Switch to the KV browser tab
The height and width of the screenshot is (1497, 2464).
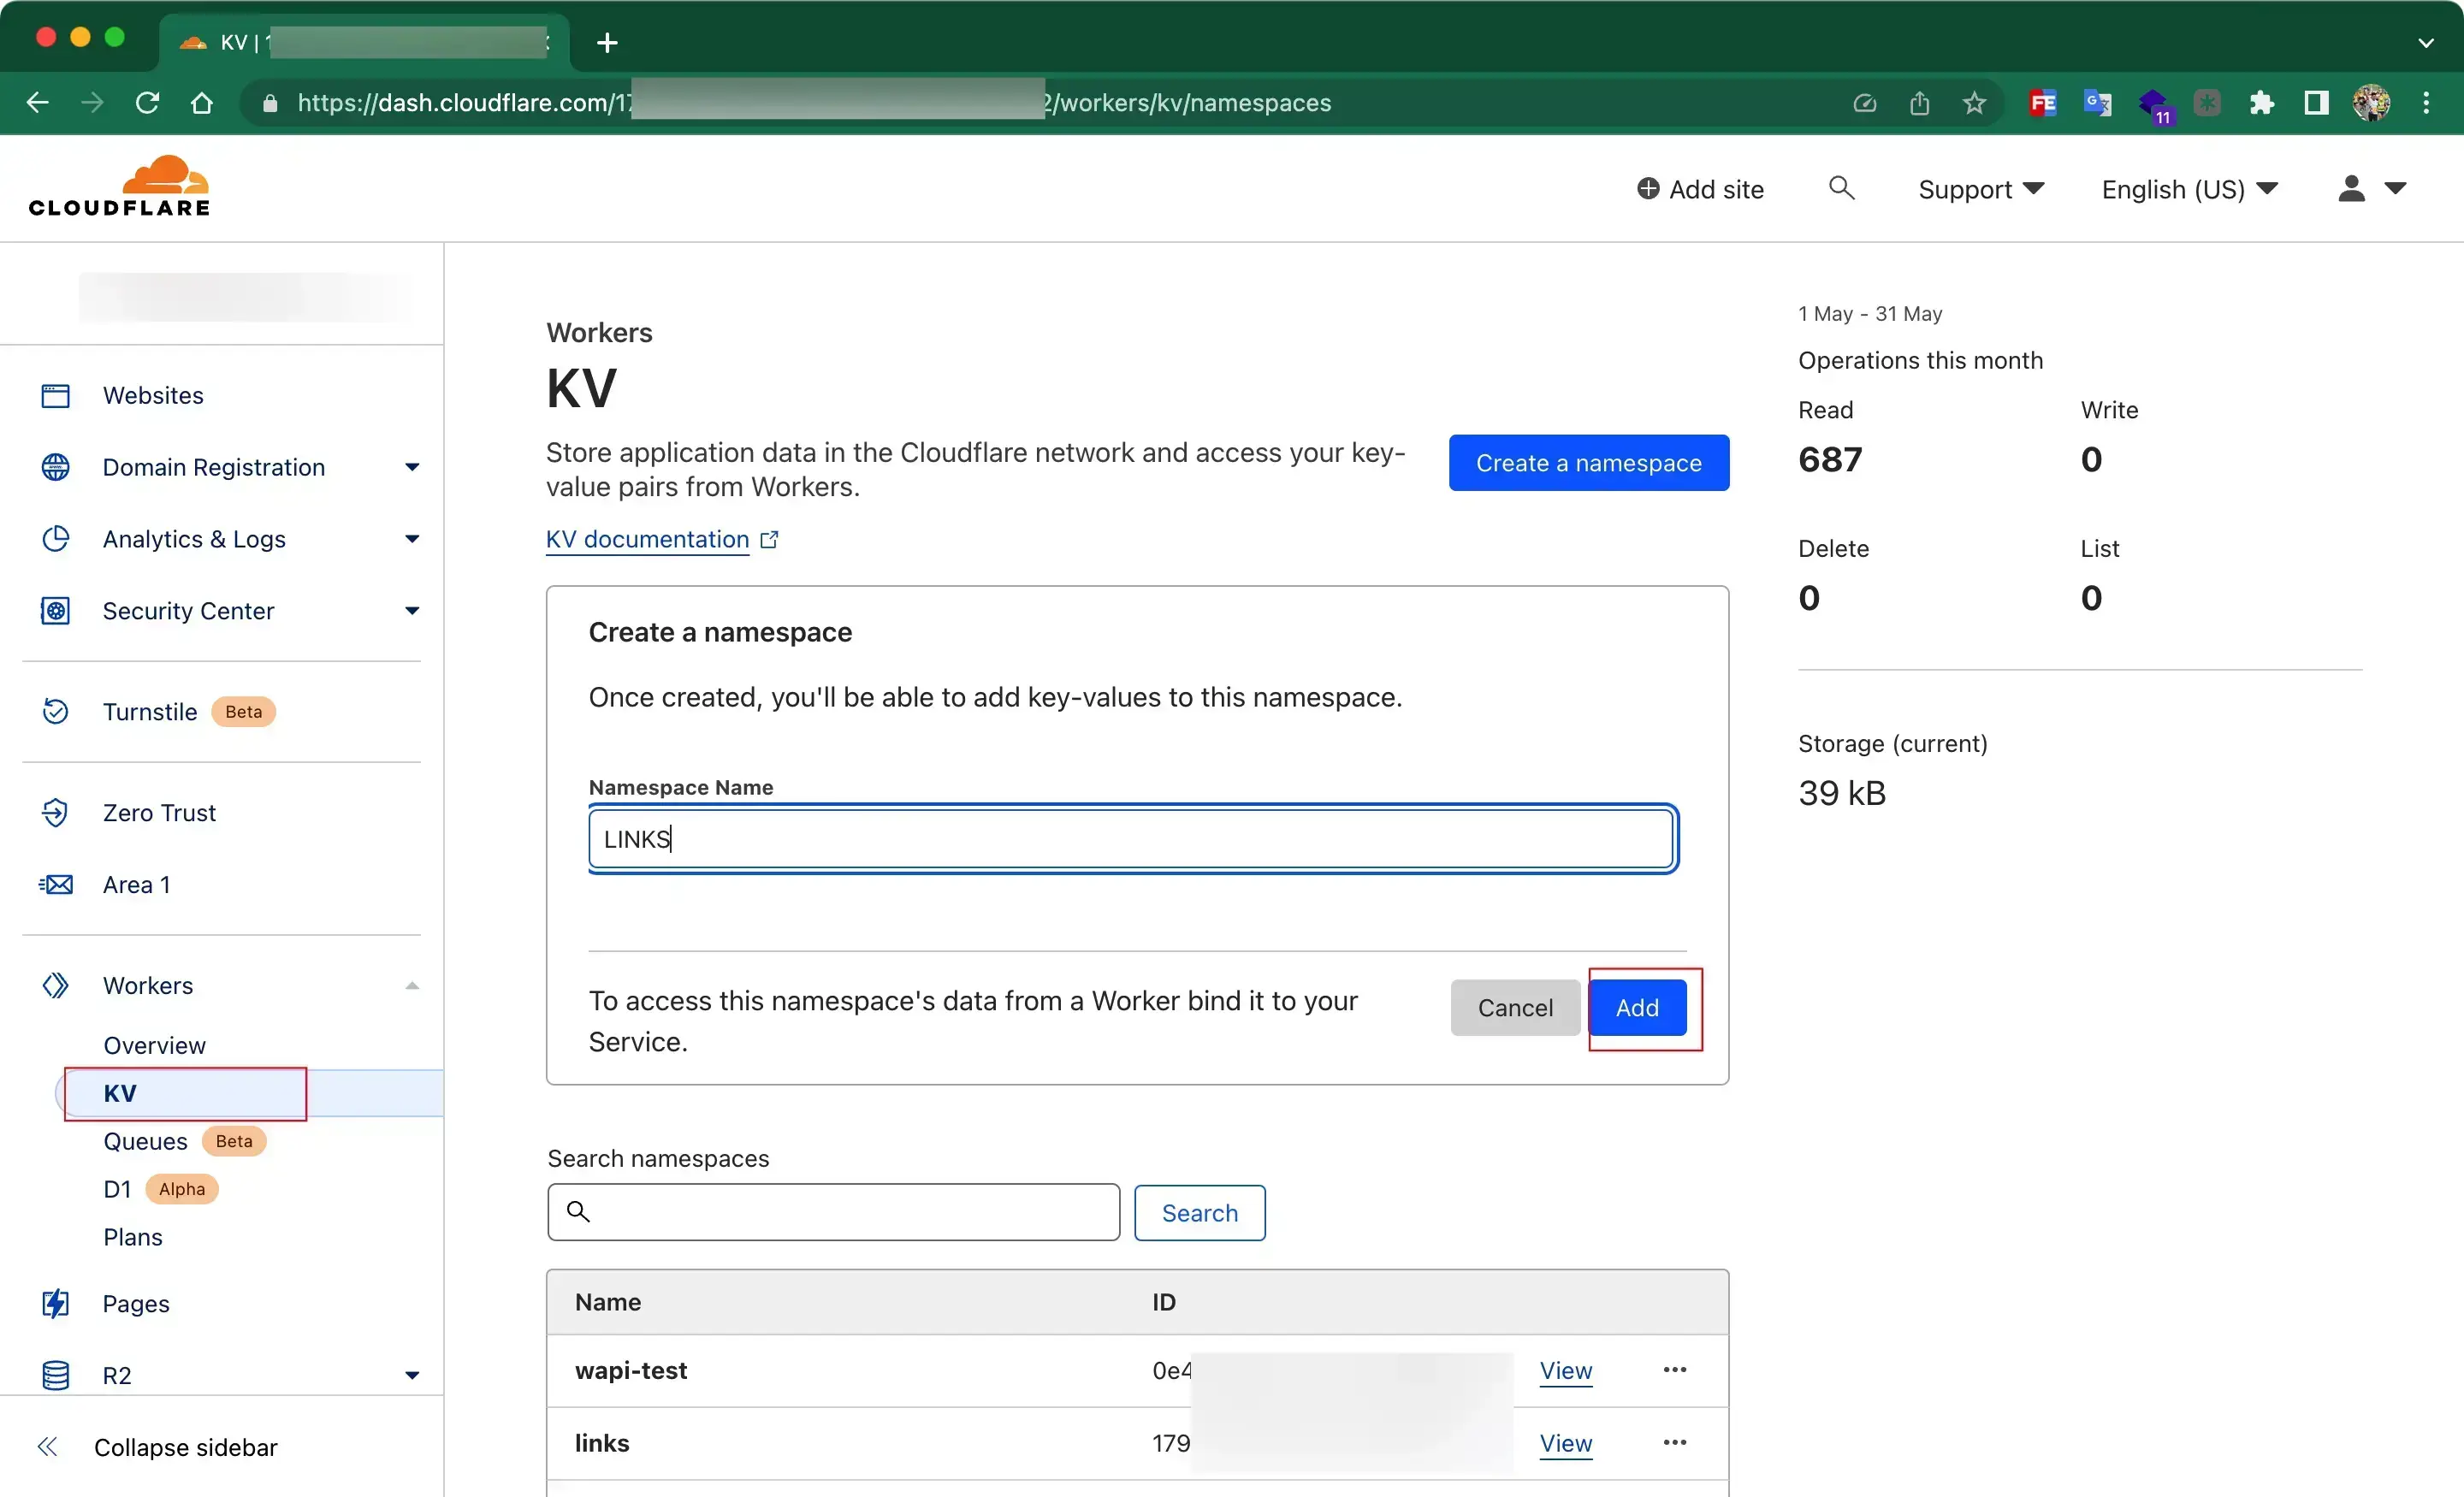coord(365,42)
